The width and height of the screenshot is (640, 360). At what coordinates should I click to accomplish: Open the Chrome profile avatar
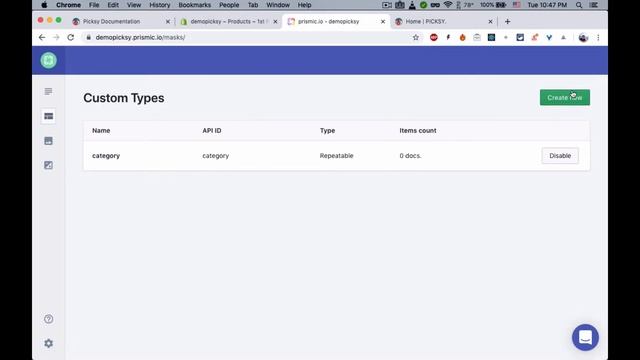click(583, 38)
